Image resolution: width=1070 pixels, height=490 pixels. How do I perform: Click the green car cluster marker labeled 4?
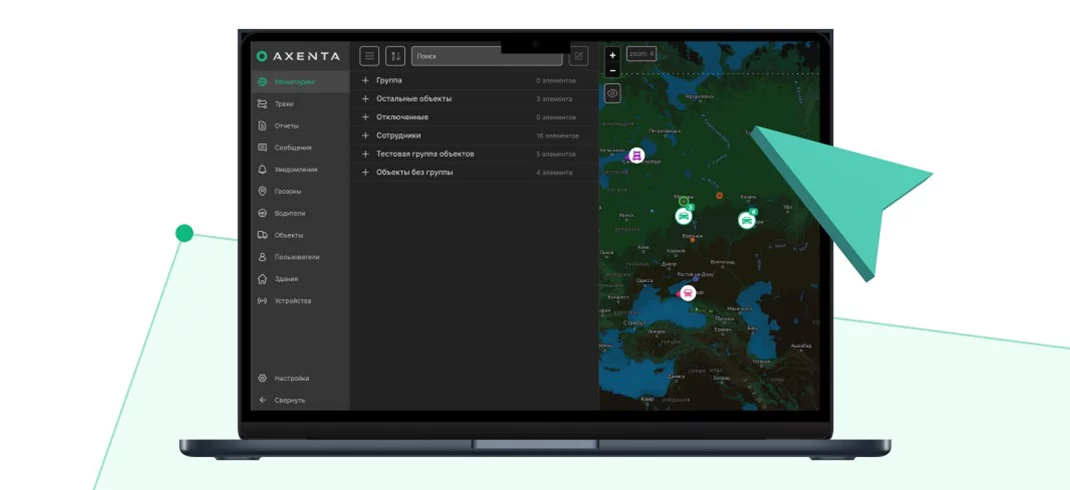pos(747,220)
